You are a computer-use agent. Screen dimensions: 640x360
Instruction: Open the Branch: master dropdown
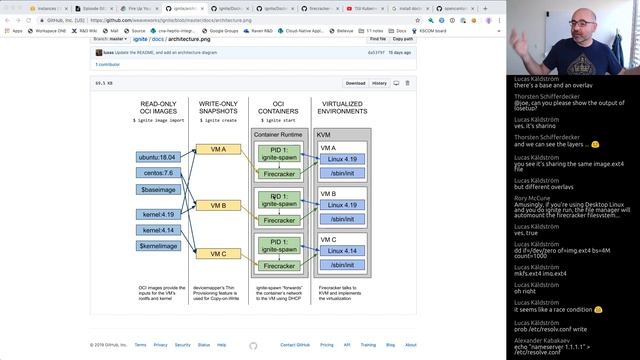110,39
